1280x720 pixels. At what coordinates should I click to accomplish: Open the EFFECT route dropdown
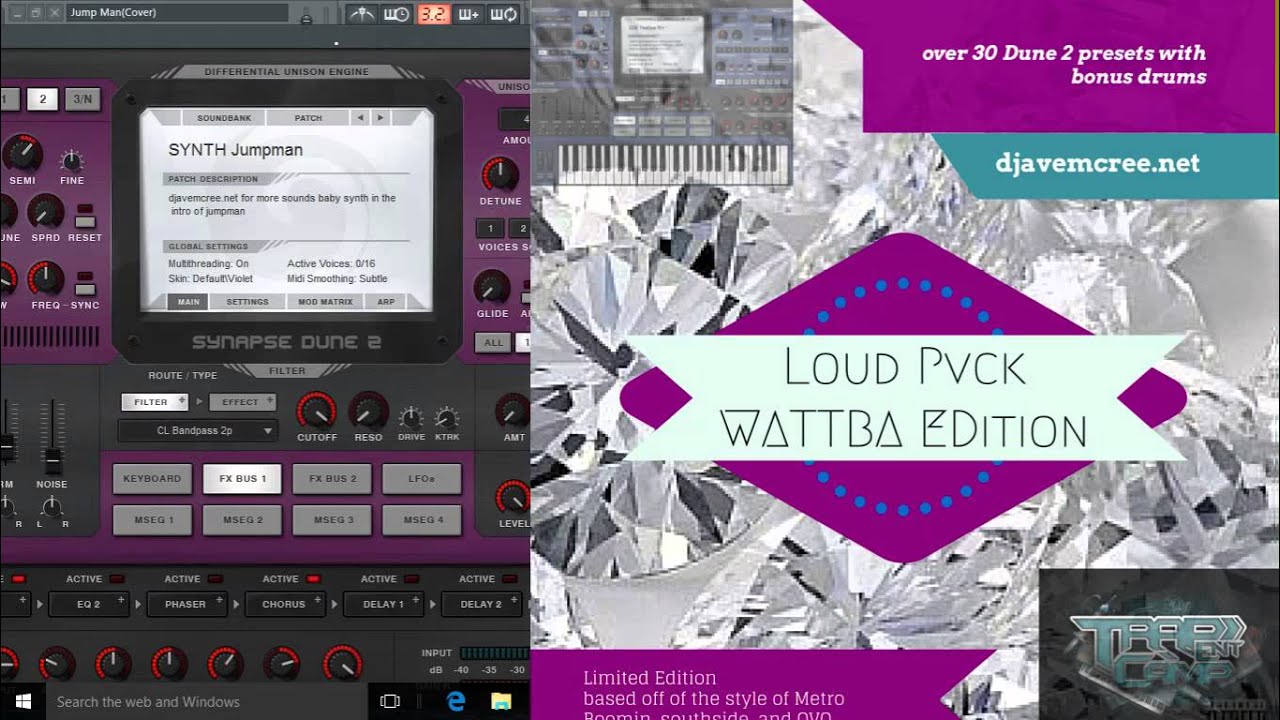click(x=242, y=402)
